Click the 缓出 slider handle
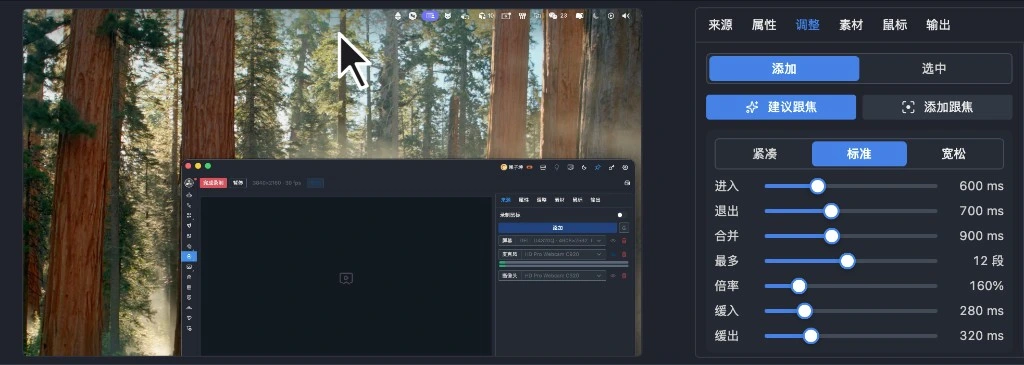The height and width of the screenshot is (365, 1024). pyautogui.click(x=810, y=336)
